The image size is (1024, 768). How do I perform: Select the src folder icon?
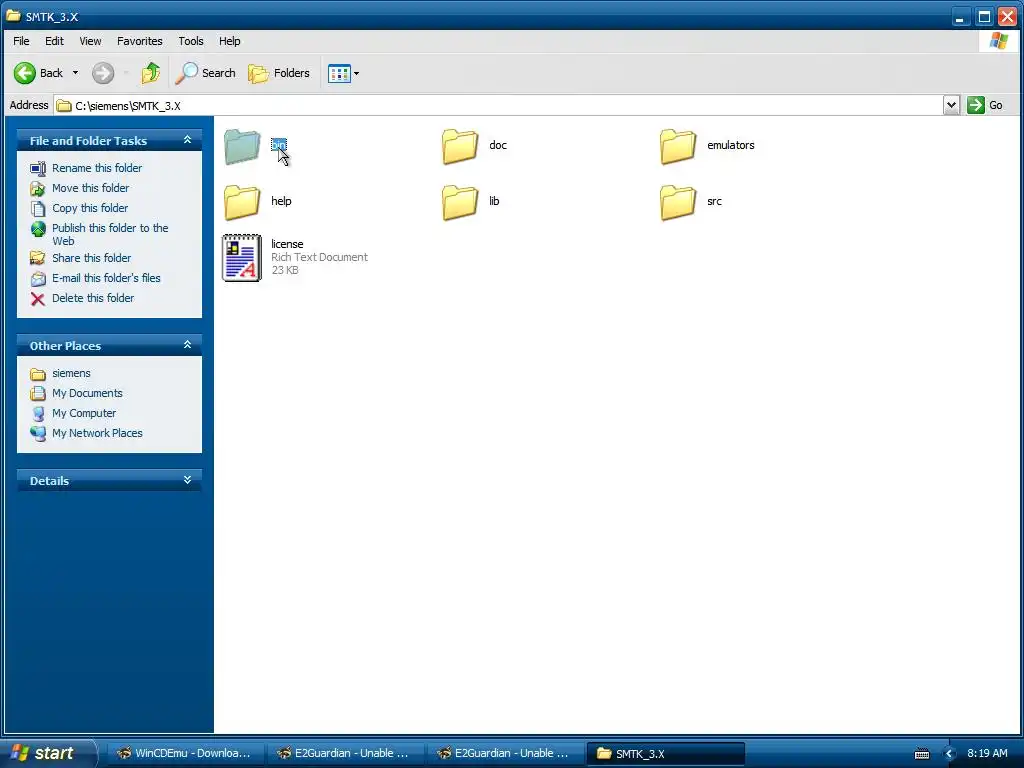pos(678,202)
